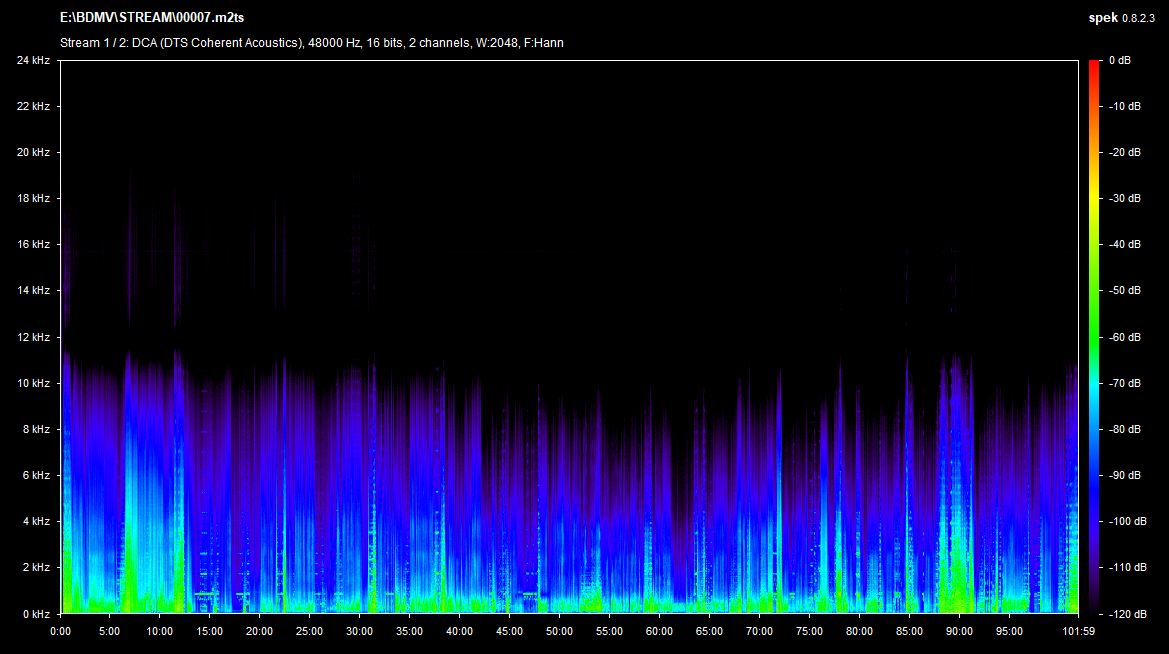The image size is (1169, 654).
Task: Click the 50:00 time axis marker
Action: [559, 631]
